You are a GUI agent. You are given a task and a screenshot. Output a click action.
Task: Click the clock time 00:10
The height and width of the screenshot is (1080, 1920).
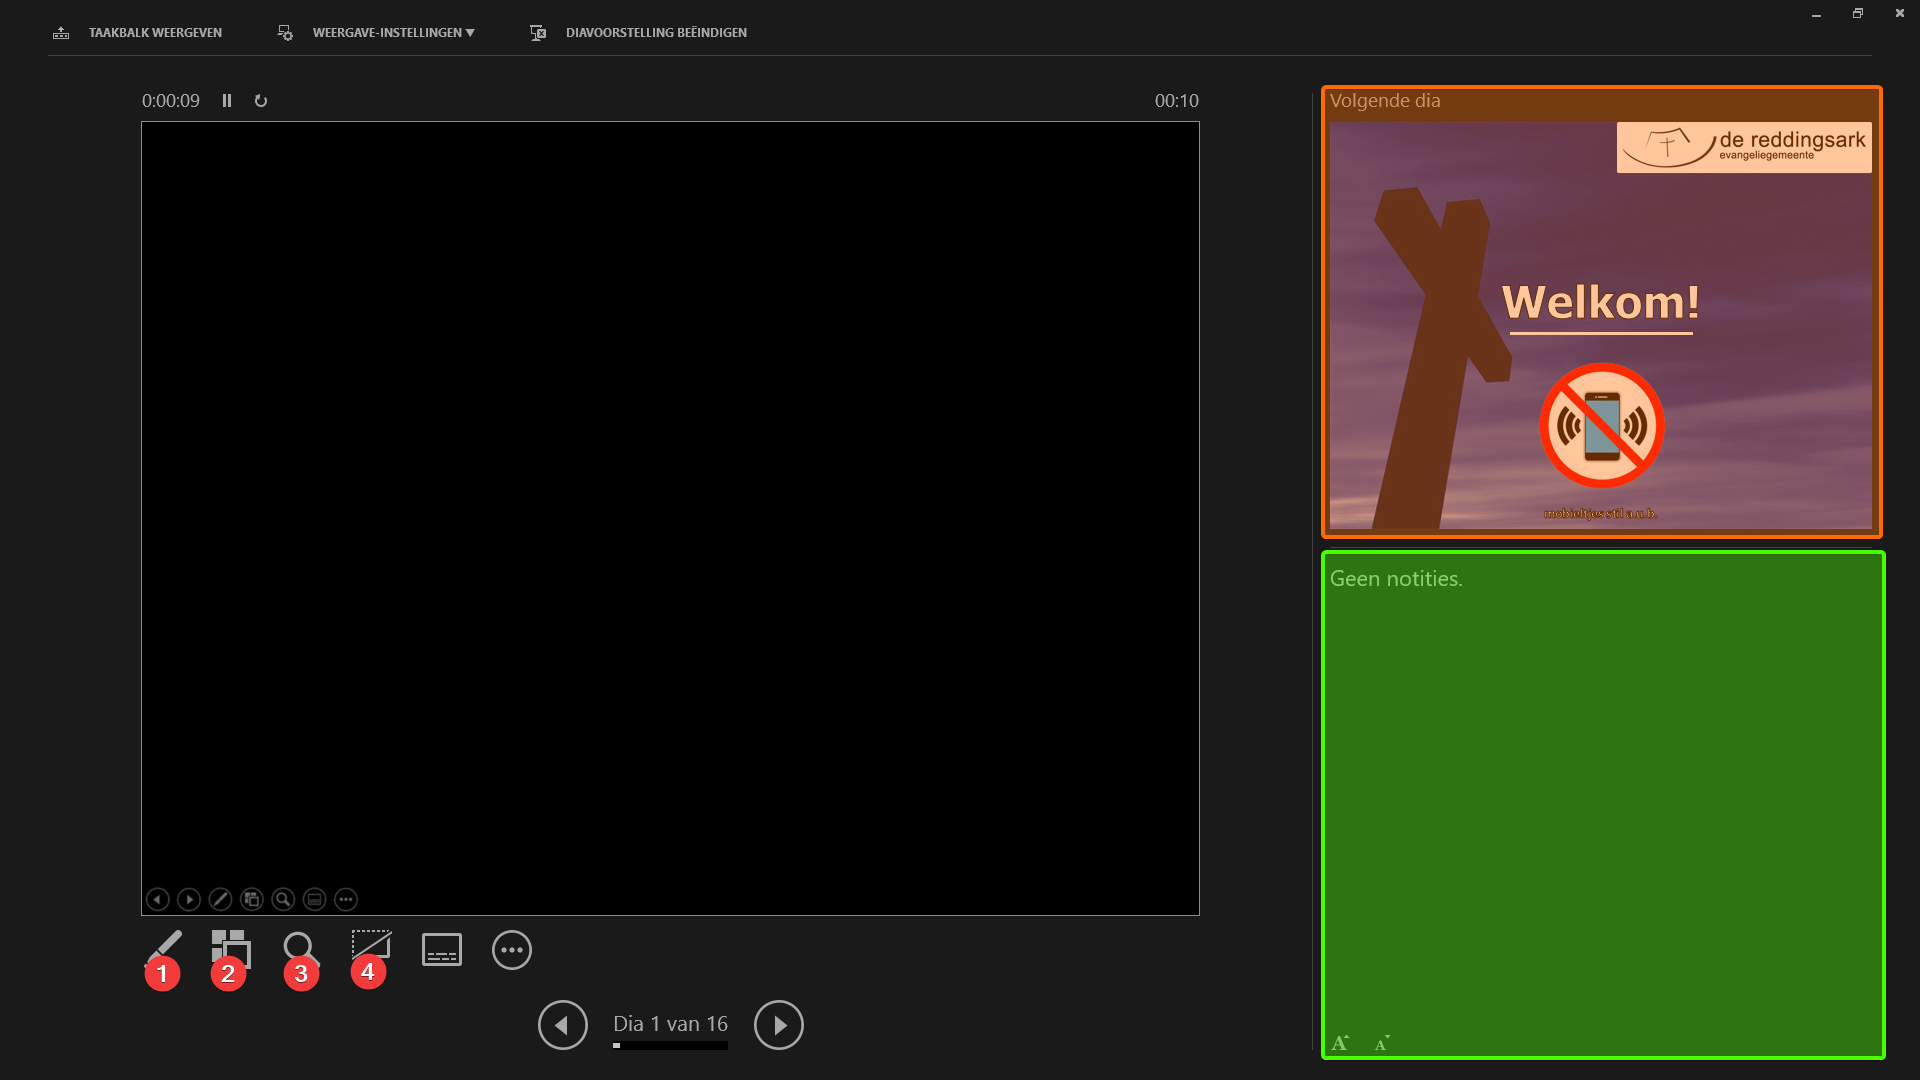tap(1176, 101)
